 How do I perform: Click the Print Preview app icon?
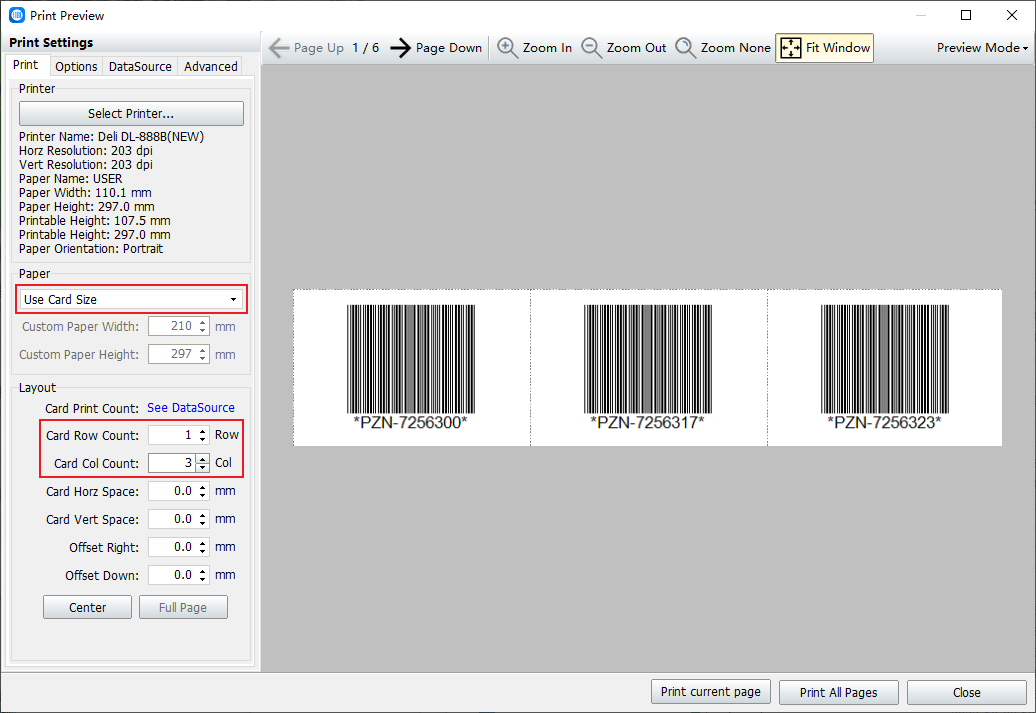coord(17,15)
